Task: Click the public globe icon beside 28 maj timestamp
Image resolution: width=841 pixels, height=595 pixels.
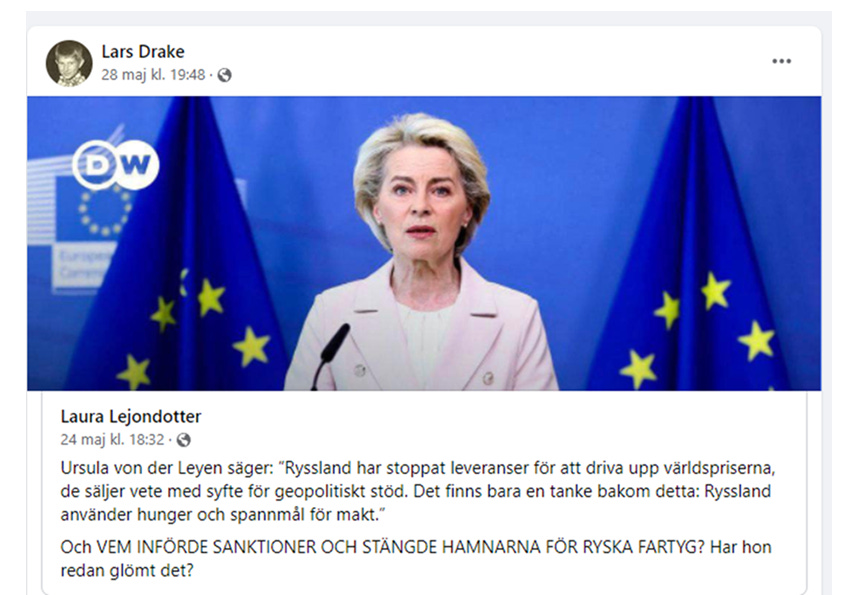Action: tap(225, 75)
